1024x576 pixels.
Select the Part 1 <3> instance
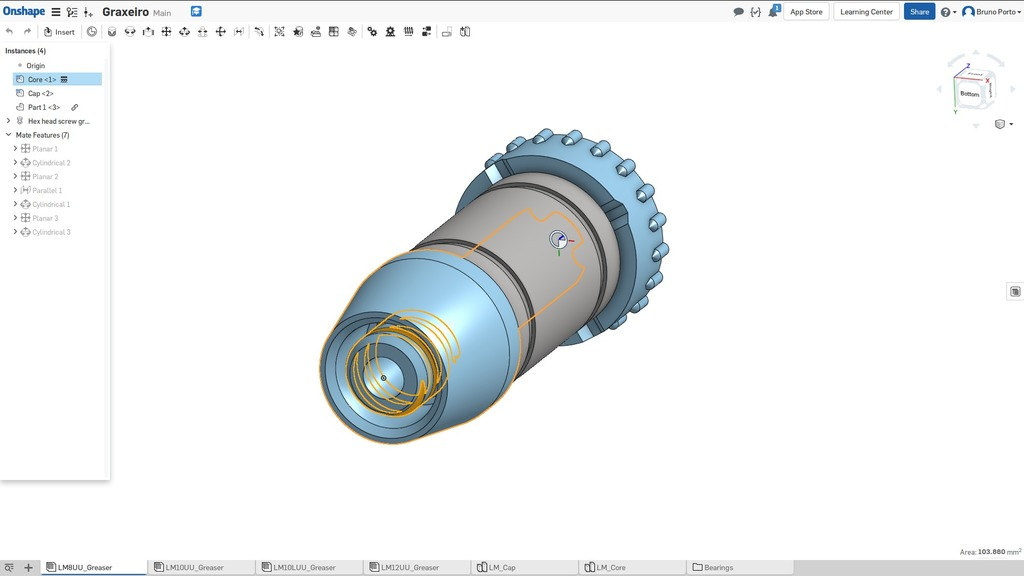pos(43,107)
